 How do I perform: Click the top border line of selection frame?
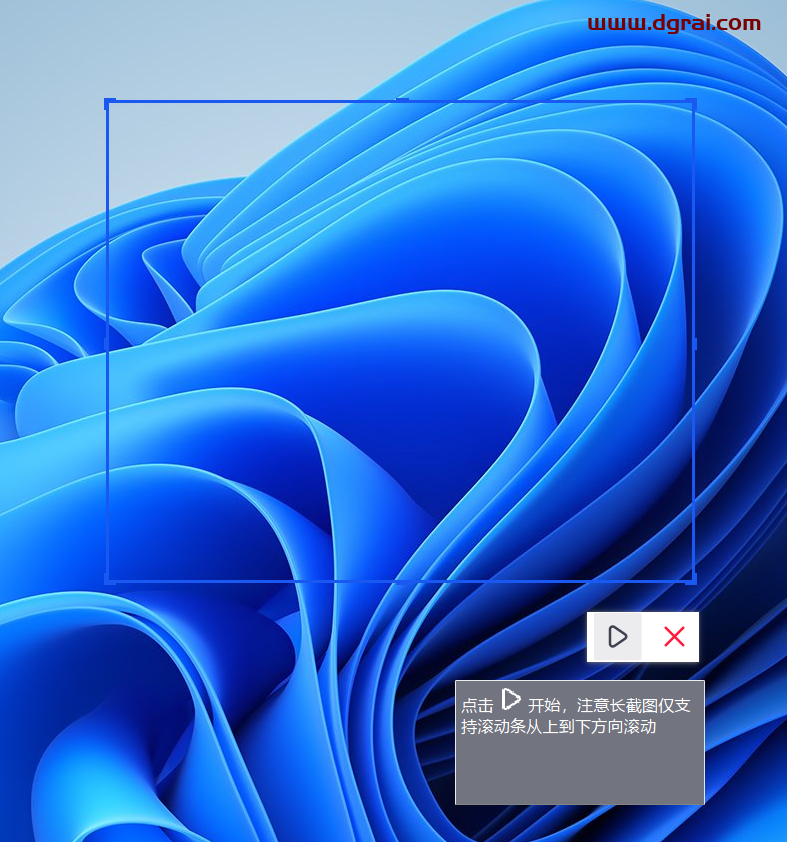[250, 101]
